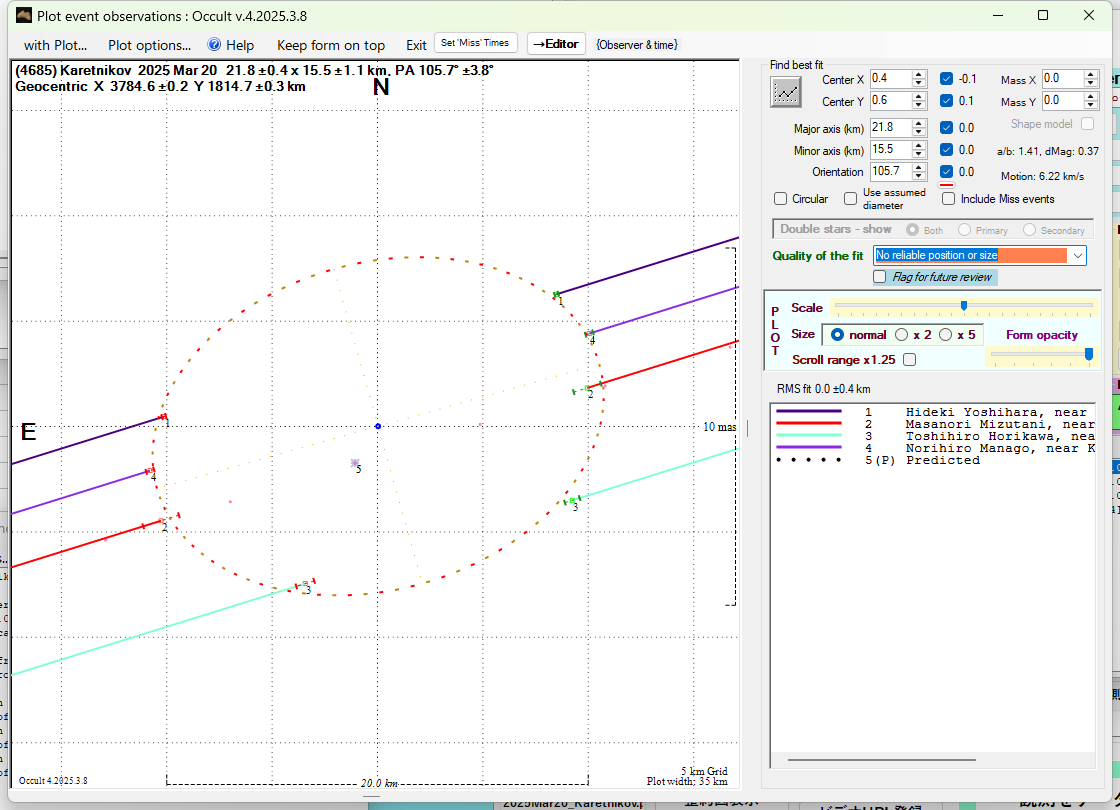Click the Find best fit graph button
Image resolution: width=1120 pixels, height=810 pixels.
[786, 92]
